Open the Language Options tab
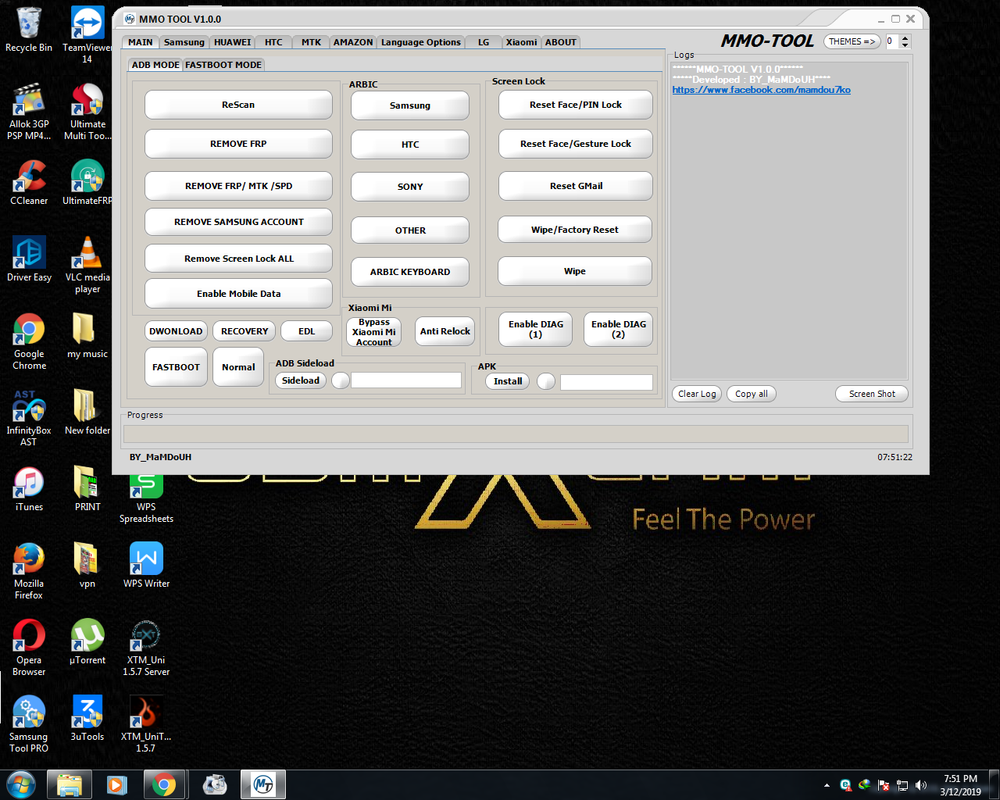 tap(420, 42)
